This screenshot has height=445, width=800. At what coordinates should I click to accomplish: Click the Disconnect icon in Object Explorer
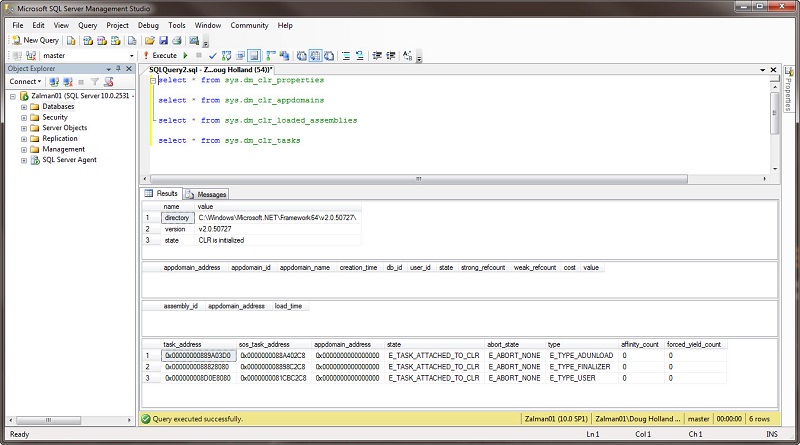tap(67, 82)
